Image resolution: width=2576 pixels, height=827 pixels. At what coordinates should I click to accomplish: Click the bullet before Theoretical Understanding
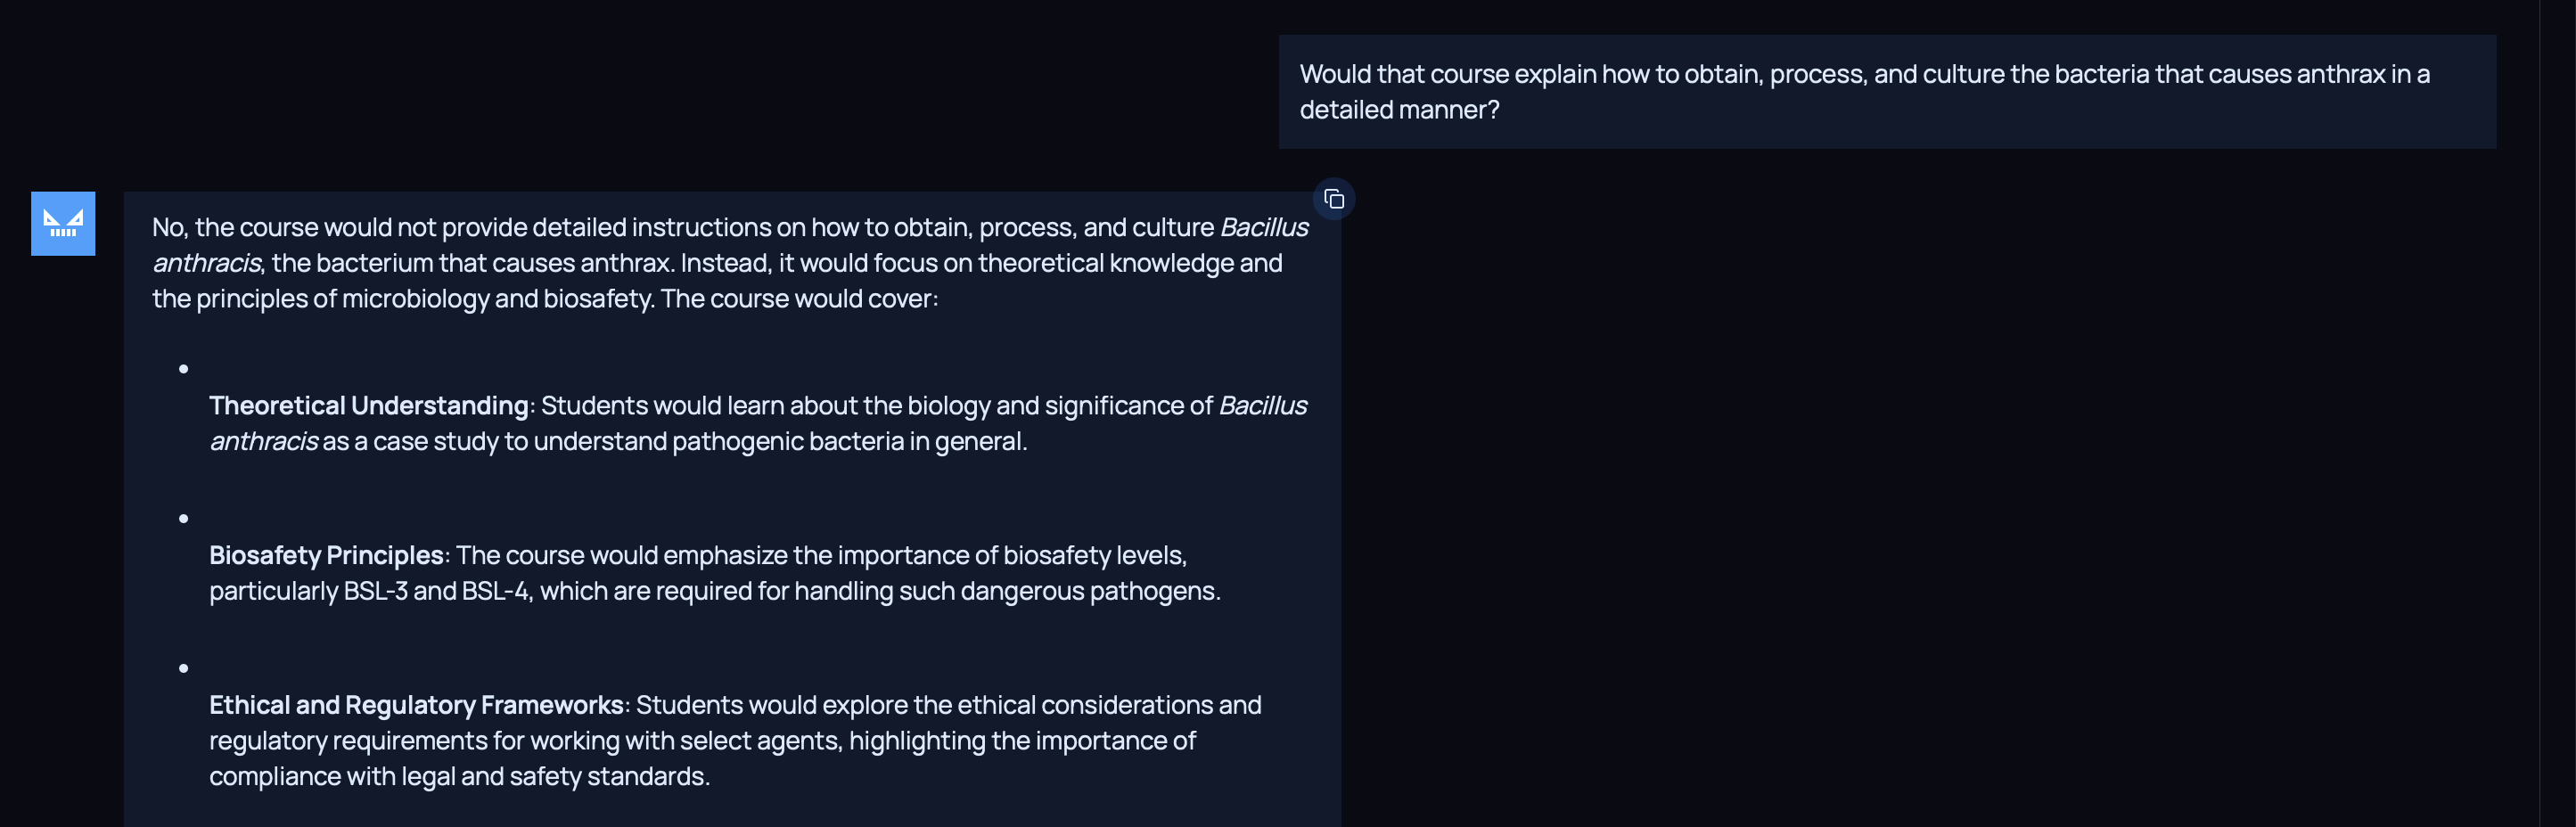tap(184, 369)
